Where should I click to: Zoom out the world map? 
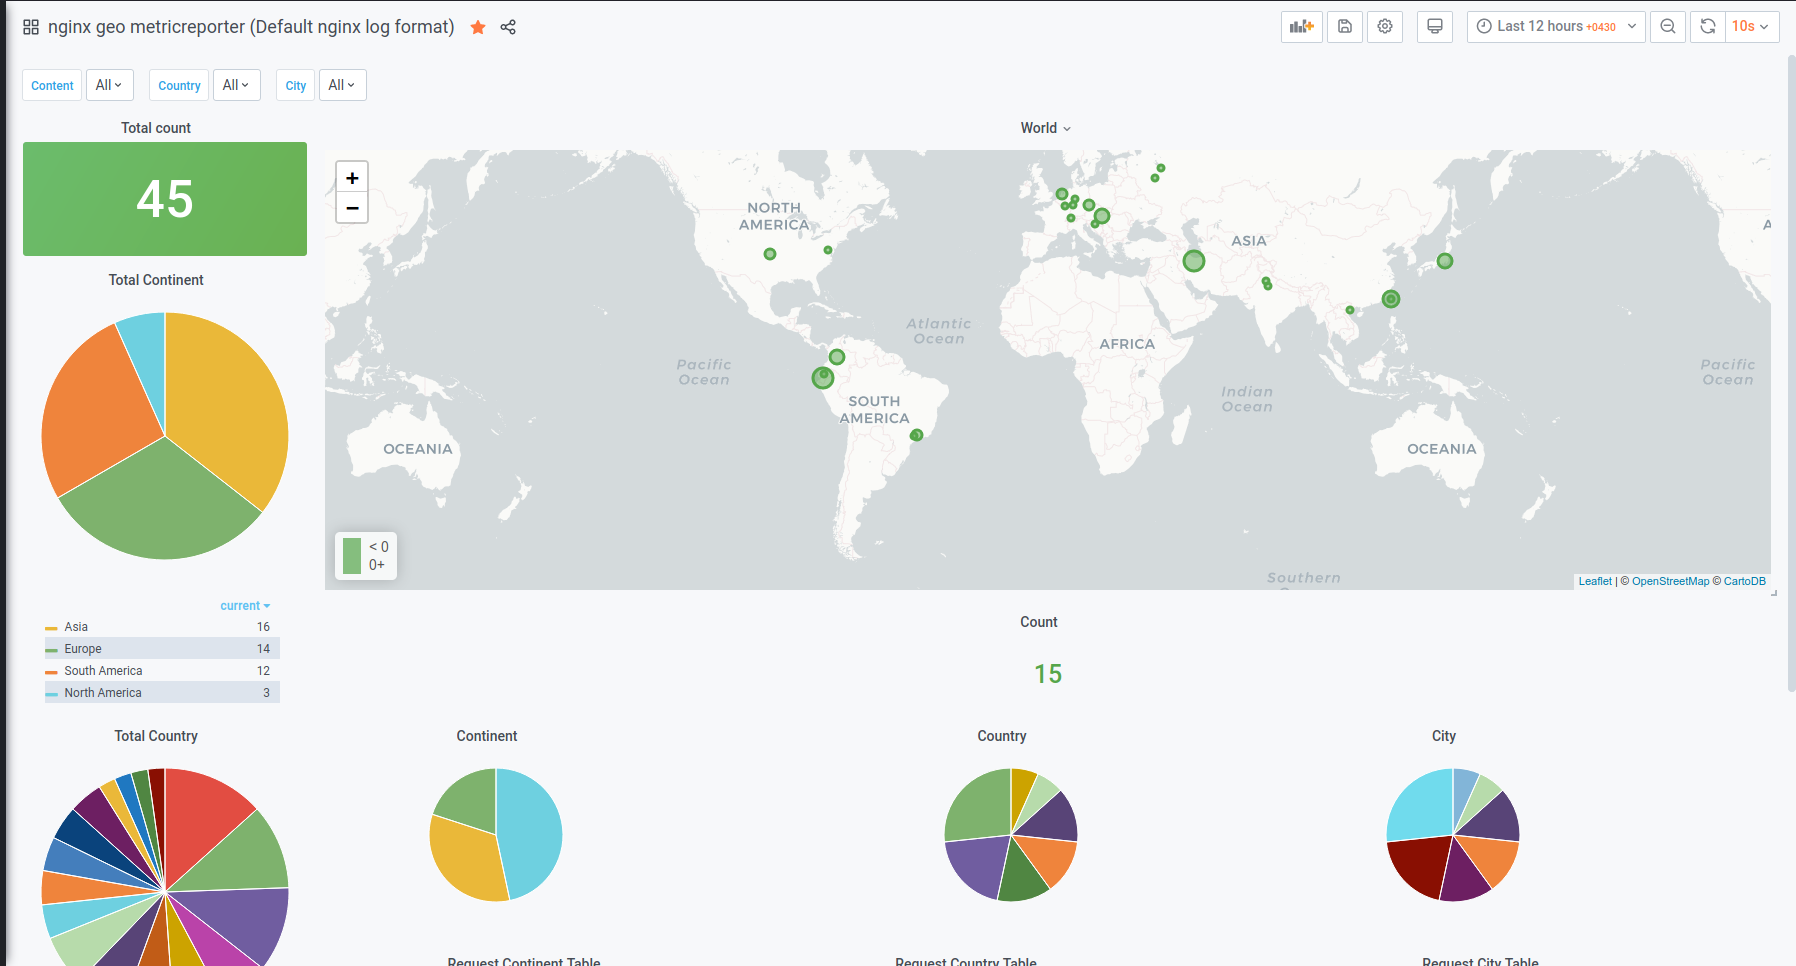coord(352,207)
